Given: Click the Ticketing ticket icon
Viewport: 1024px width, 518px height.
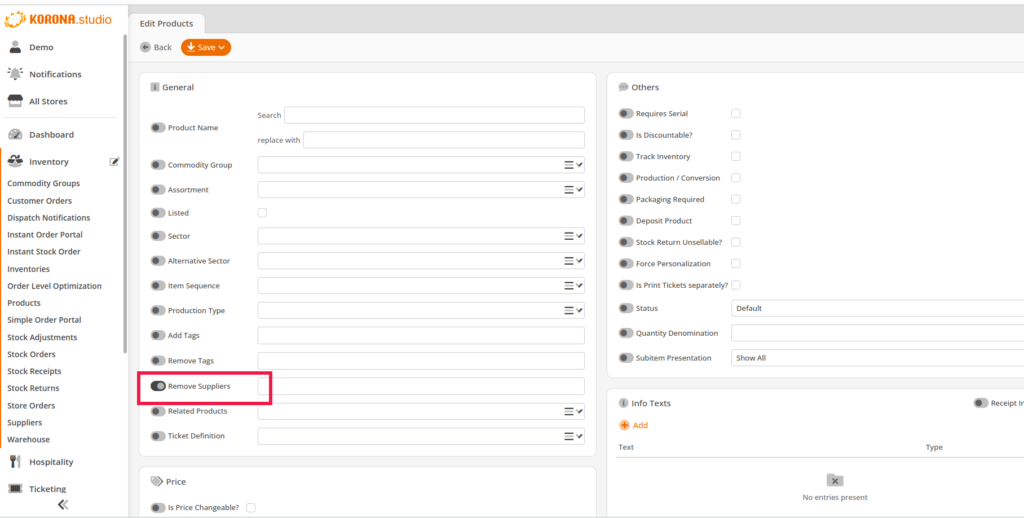Looking at the screenshot, I should coord(15,489).
